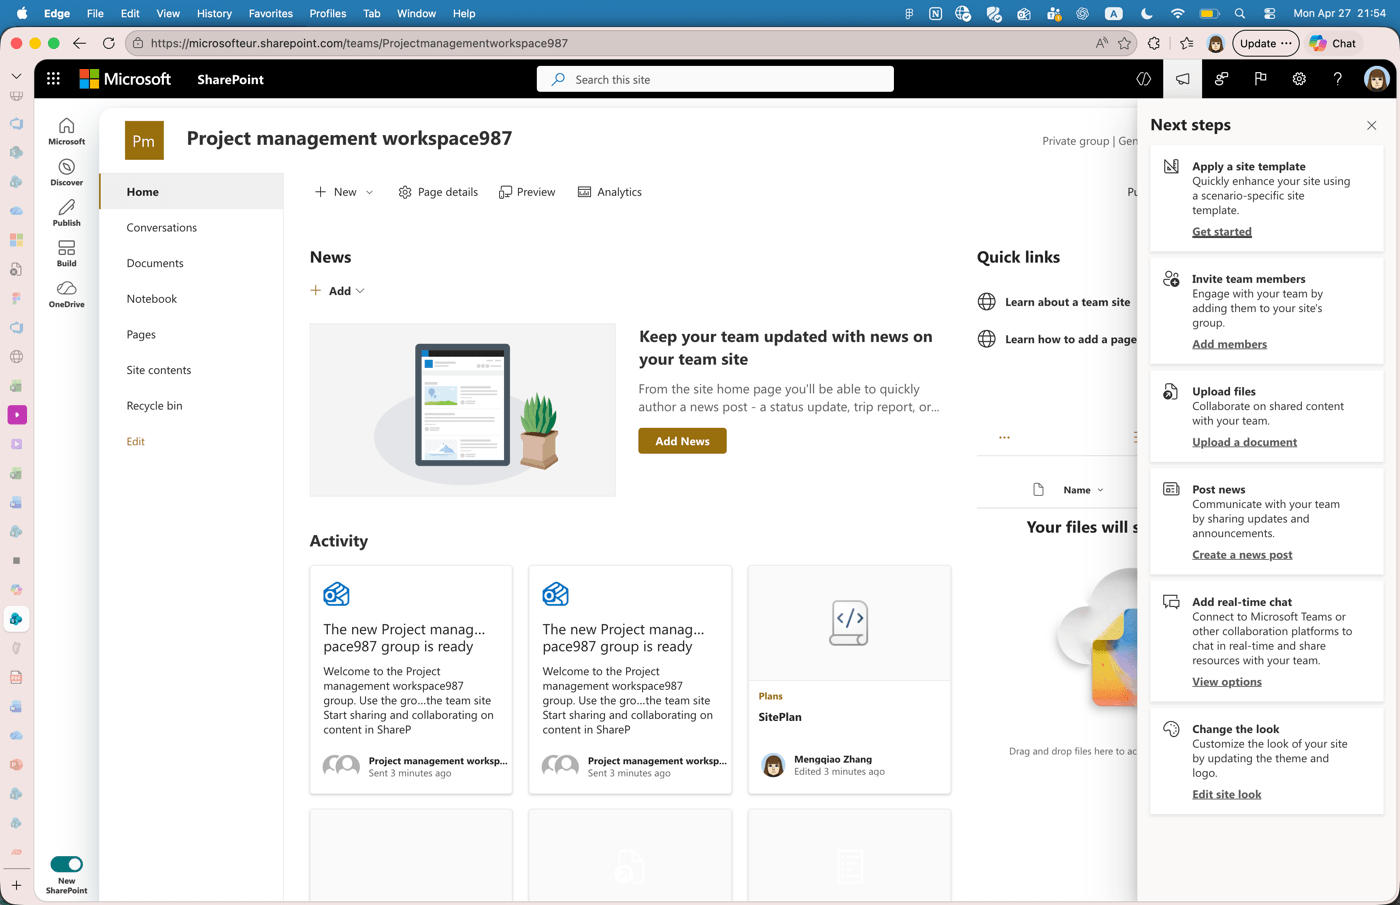The height and width of the screenshot is (905, 1400).
Task: Open the Copilot Chat button
Action: click(x=1334, y=43)
